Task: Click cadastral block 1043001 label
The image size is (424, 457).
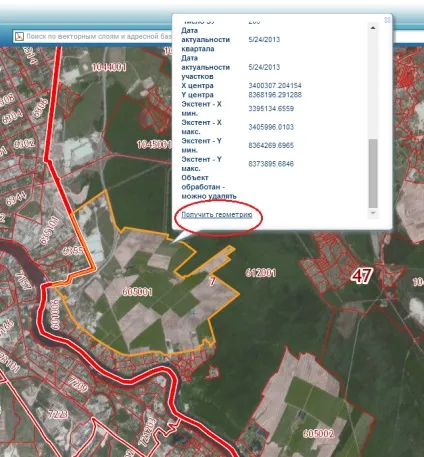Action: pos(154,144)
